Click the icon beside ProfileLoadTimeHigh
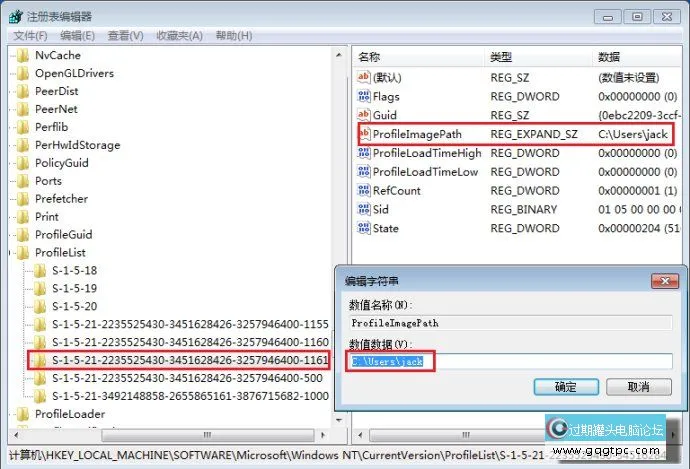690x469 pixels. (363, 153)
